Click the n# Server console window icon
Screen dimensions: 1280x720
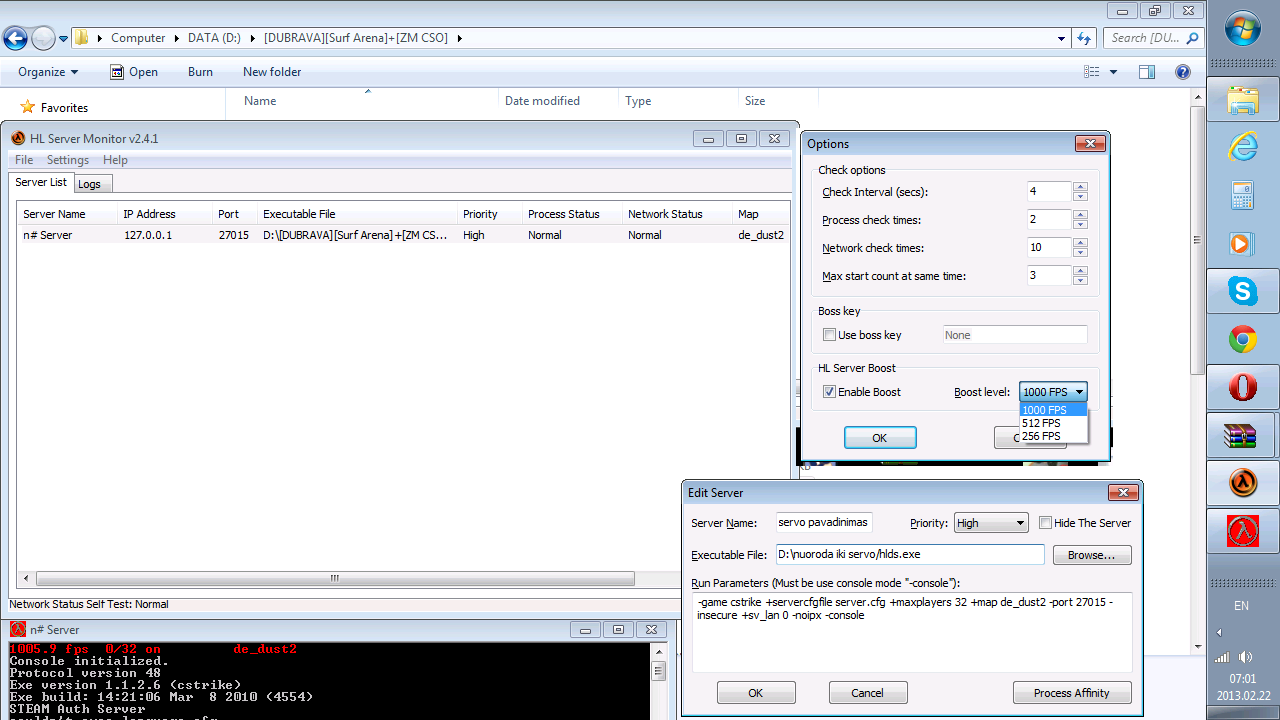pos(18,630)
